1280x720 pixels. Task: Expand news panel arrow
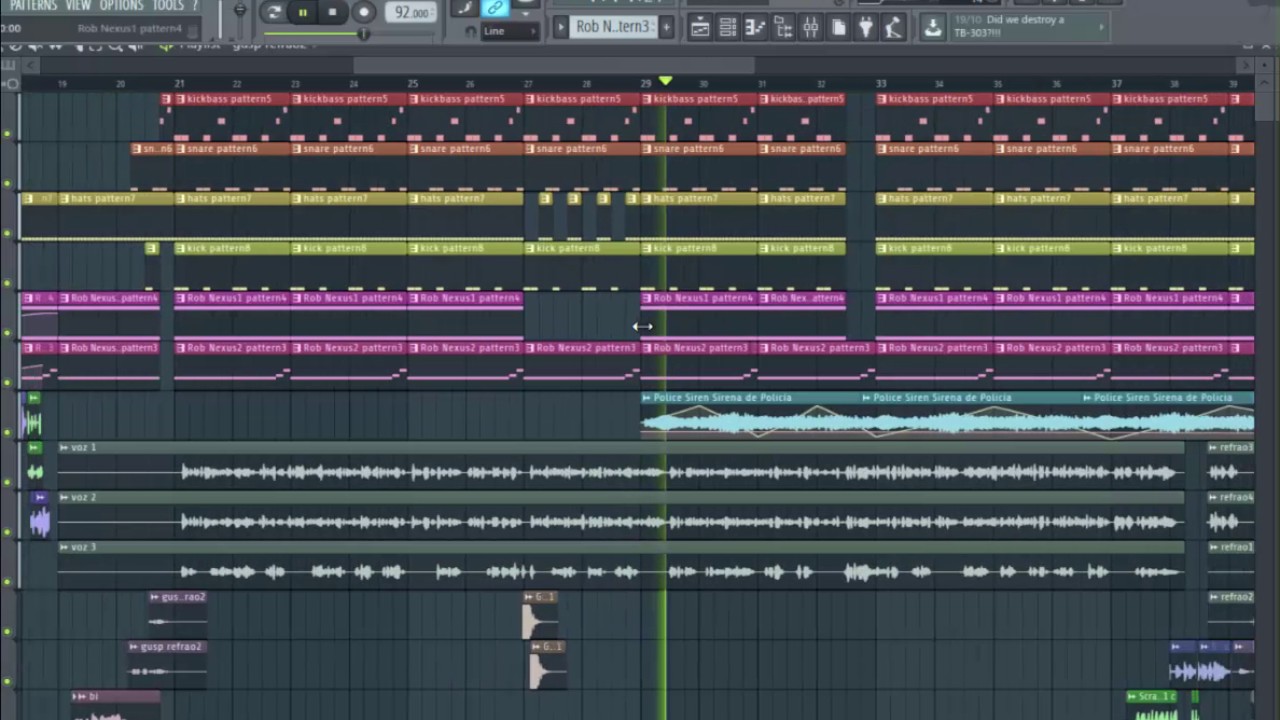[x=1102, y=27]
